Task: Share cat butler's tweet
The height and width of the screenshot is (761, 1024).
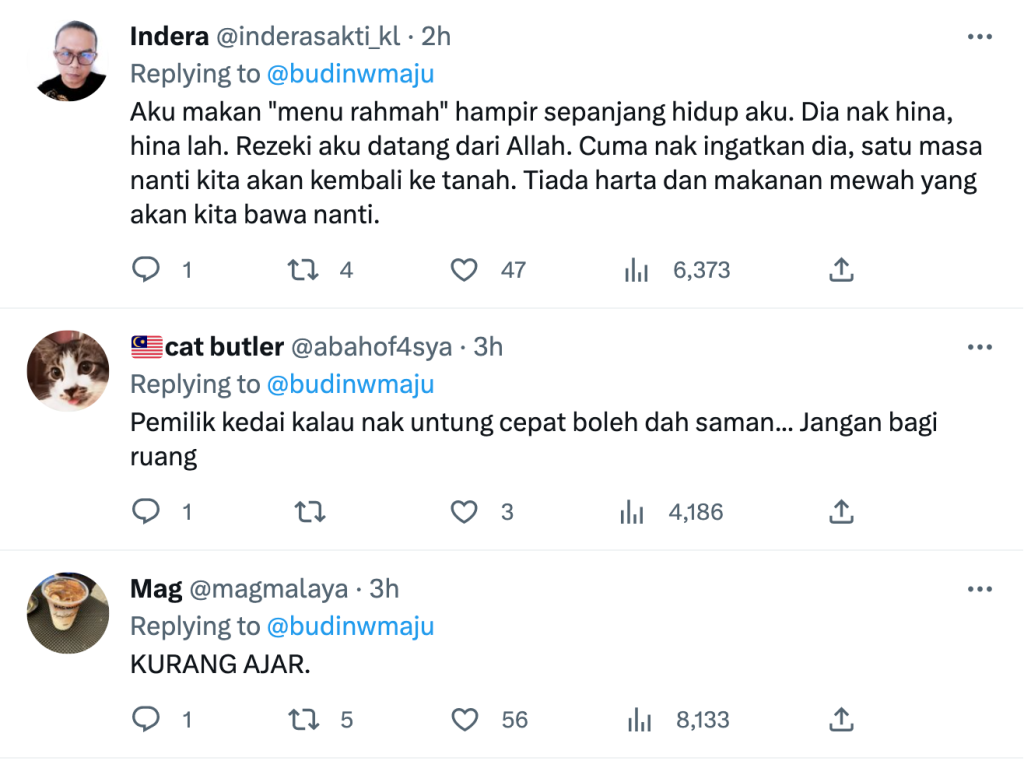Action: (841, 511)
